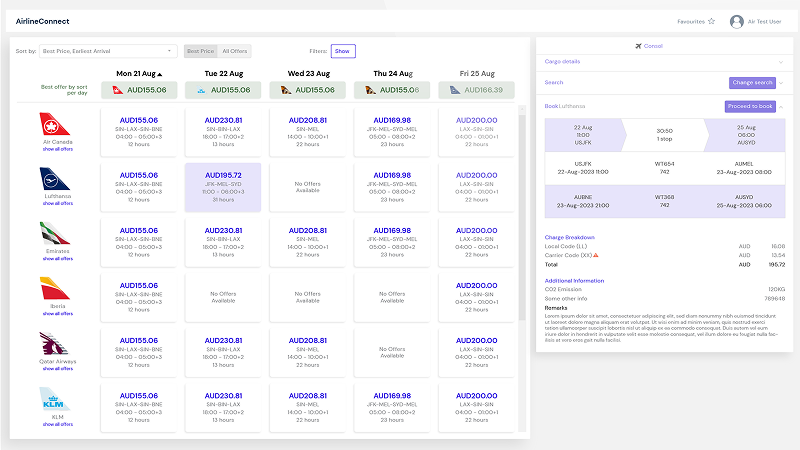This screenshot has height=450, width=800.
Task: Select Mon 21 Aug best offer AUD155.06
Action: (139, 90)
